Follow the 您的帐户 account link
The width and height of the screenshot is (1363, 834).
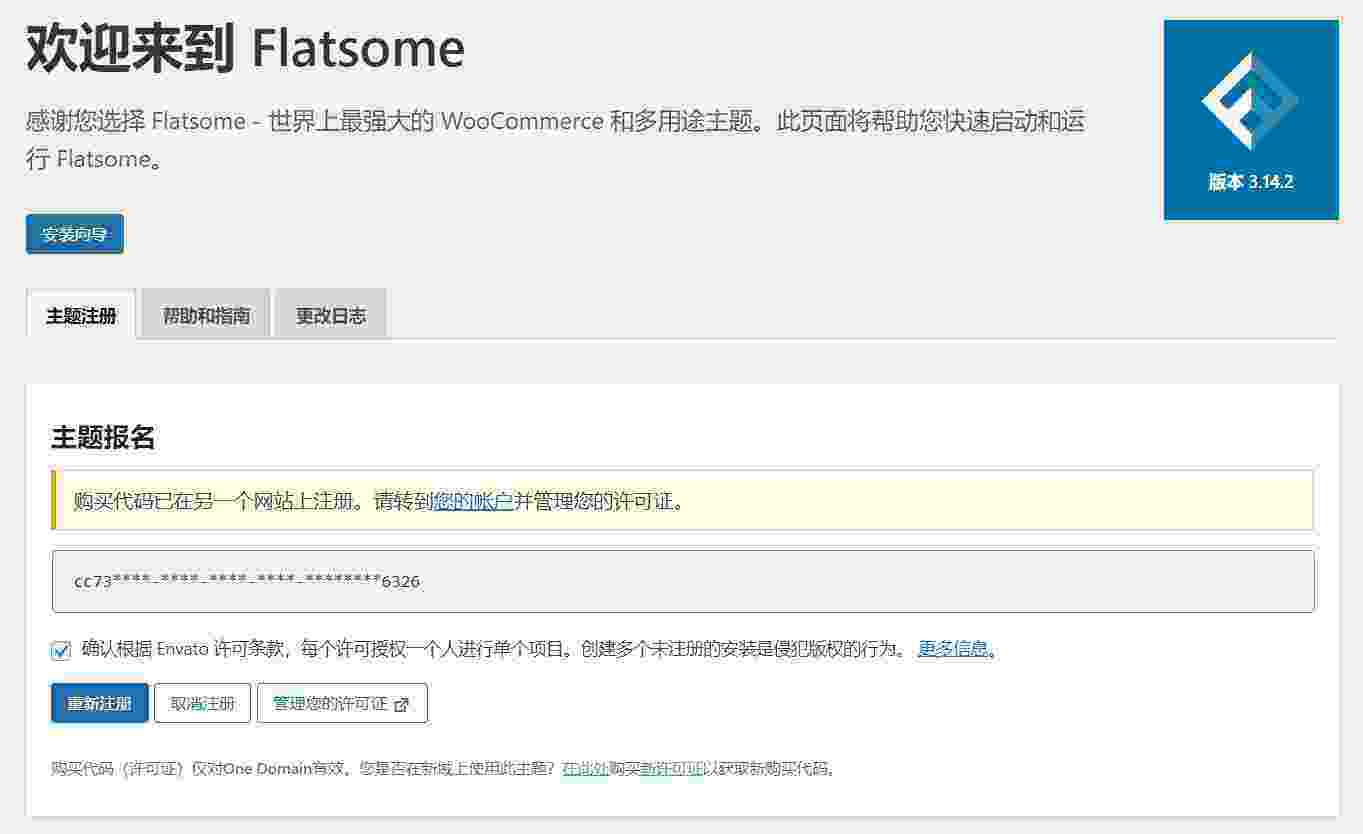[473, 501]
